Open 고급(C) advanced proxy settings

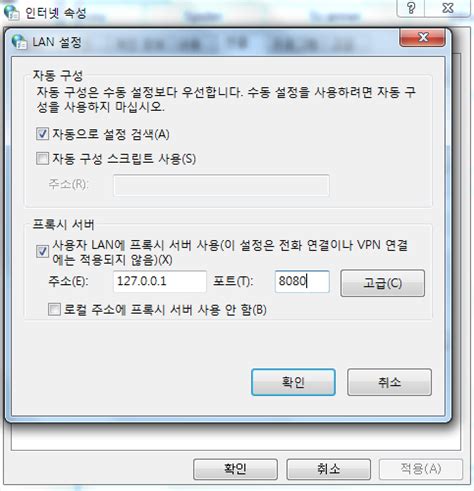click(383, 283)
